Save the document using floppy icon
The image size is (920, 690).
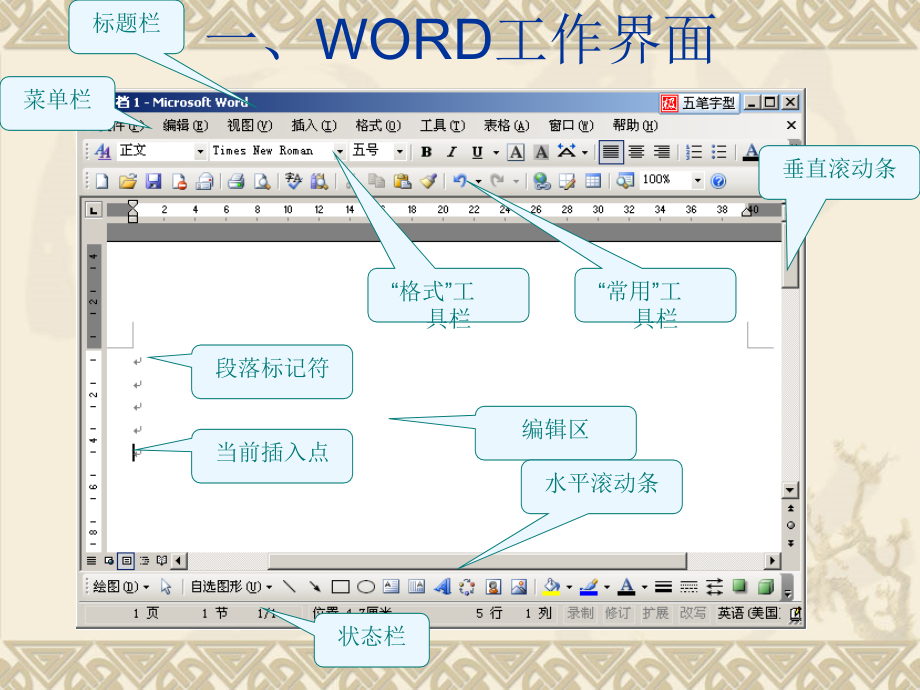tap(154, 181)
